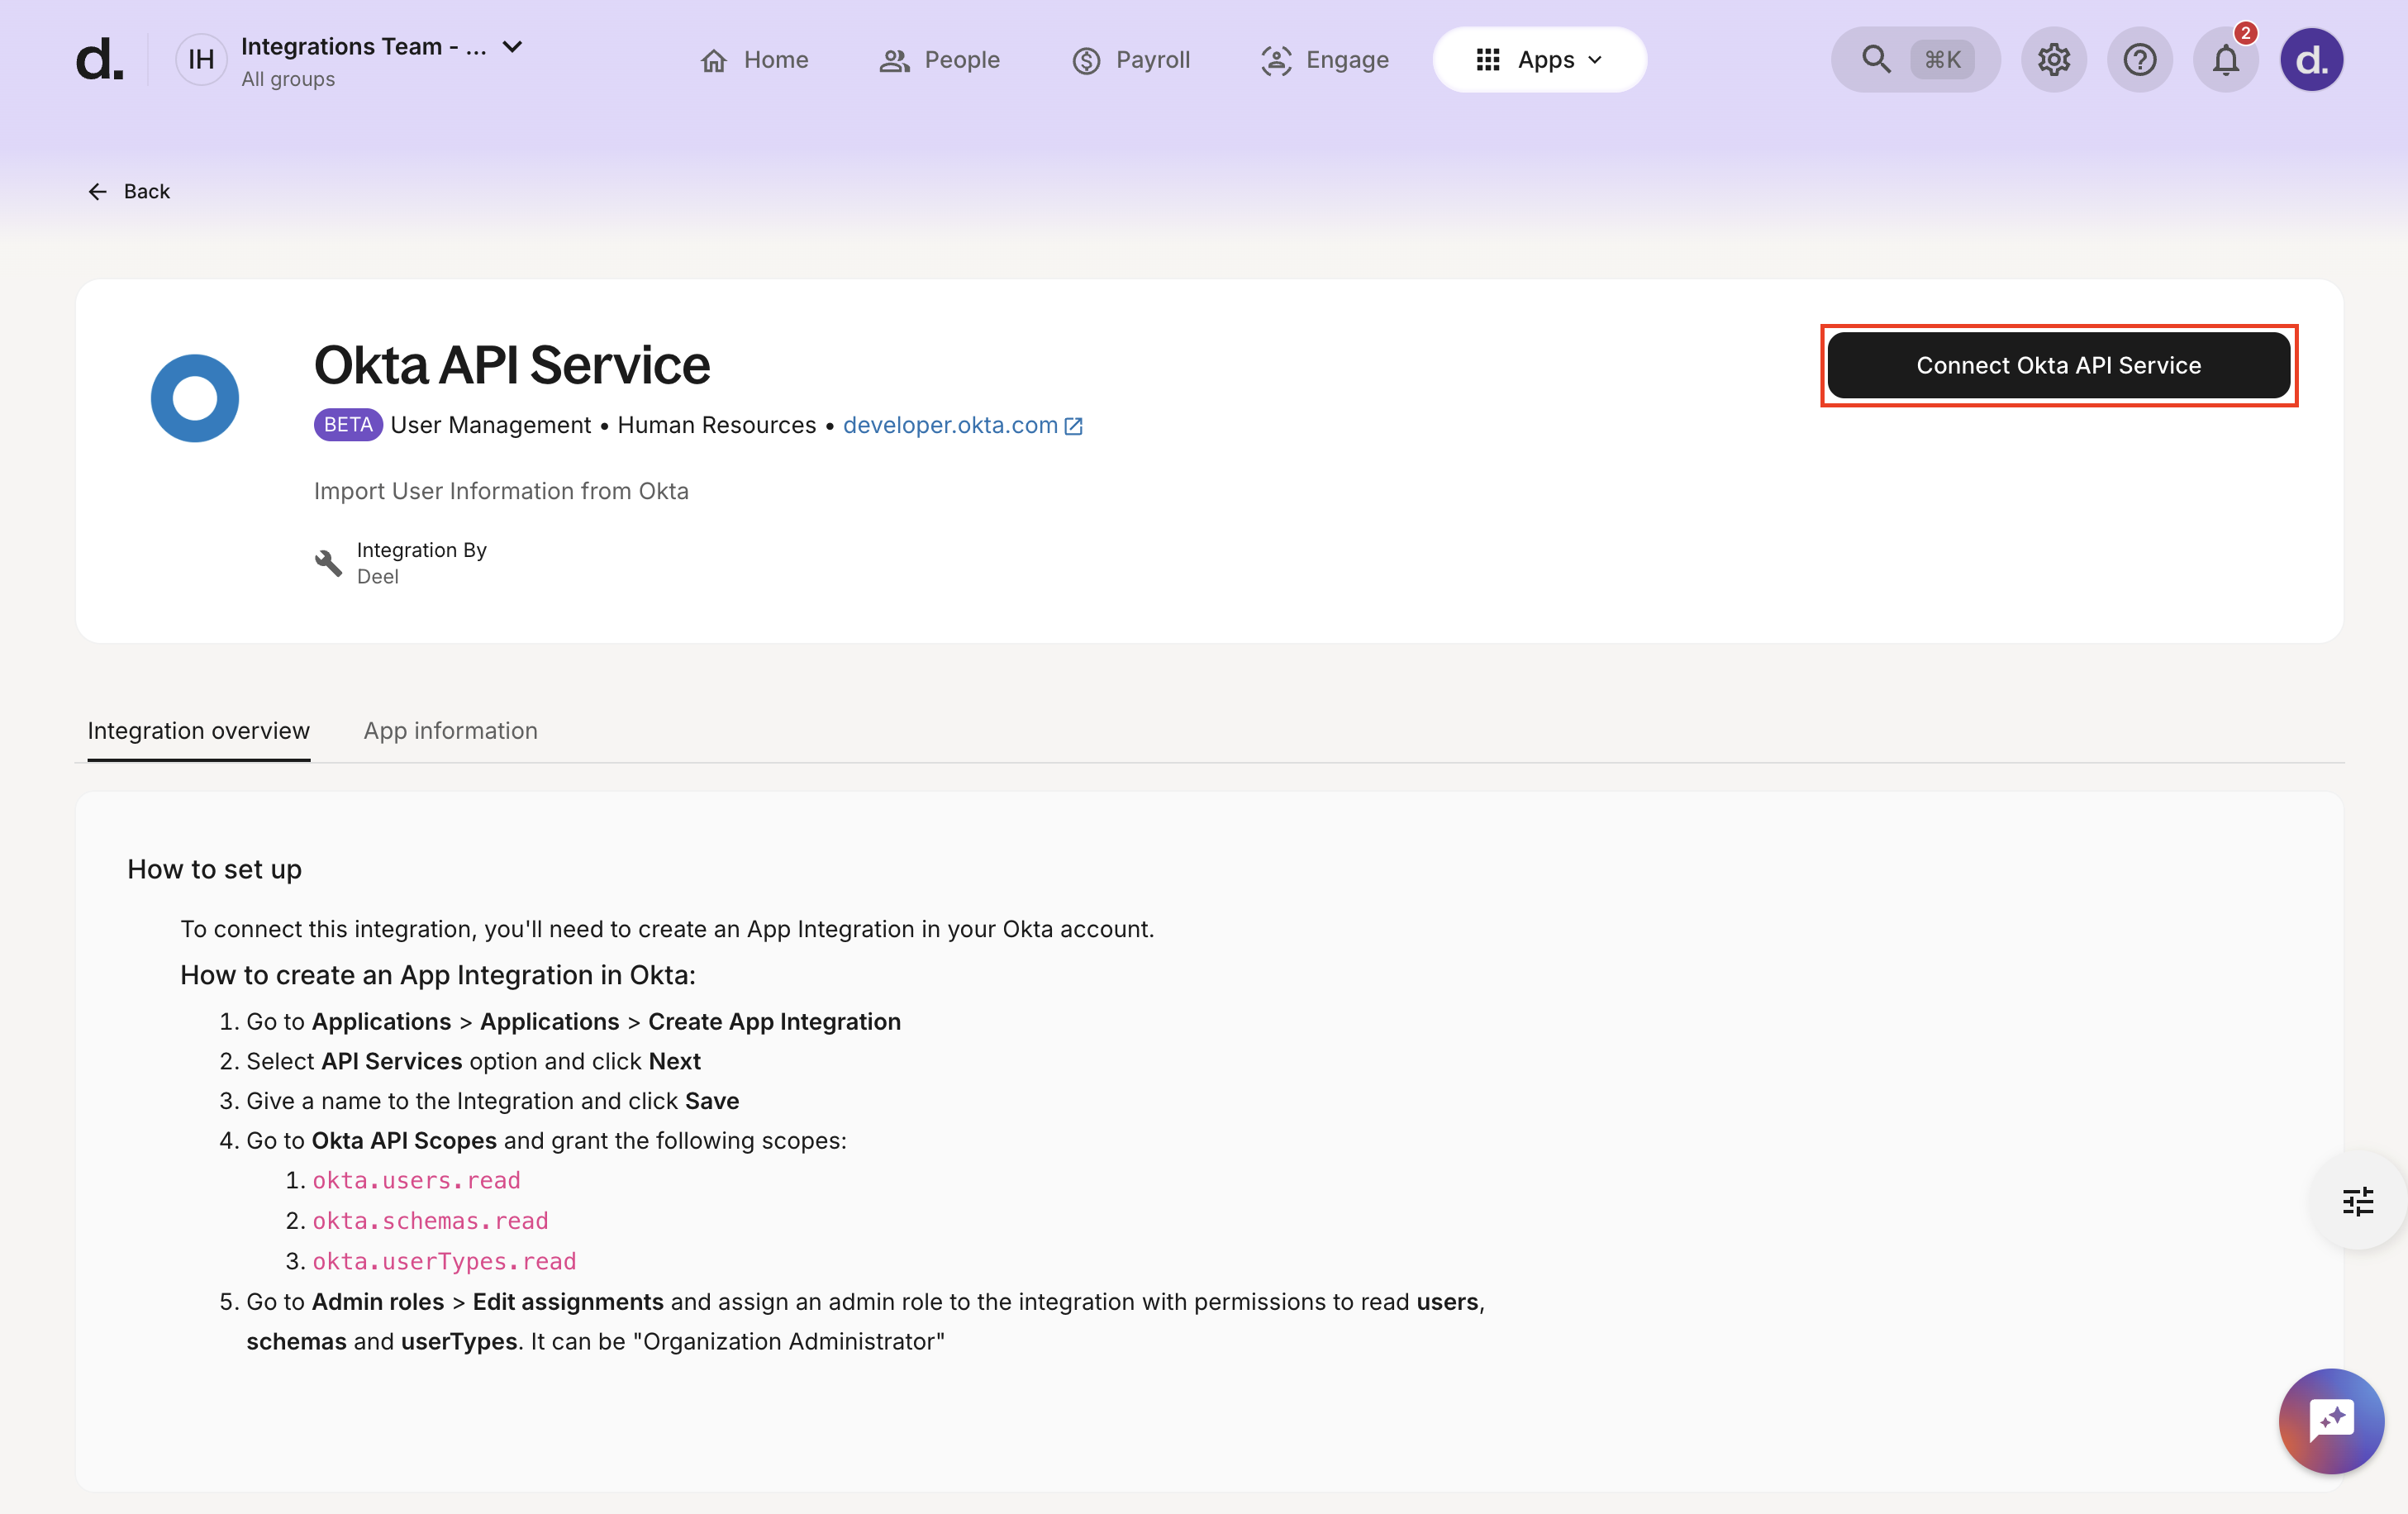
Task: Open the help center icon
Action: click(x=2140, y=59)
